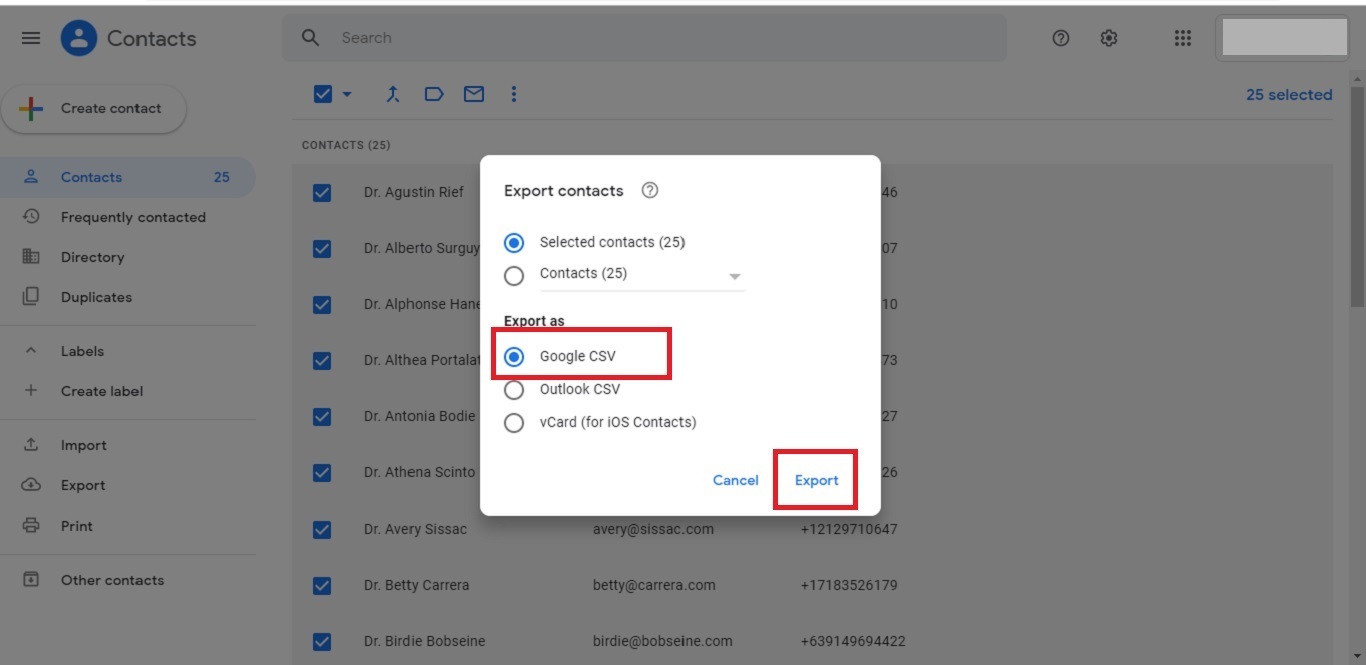Open the more actions three-dot menu

point(514,94)
